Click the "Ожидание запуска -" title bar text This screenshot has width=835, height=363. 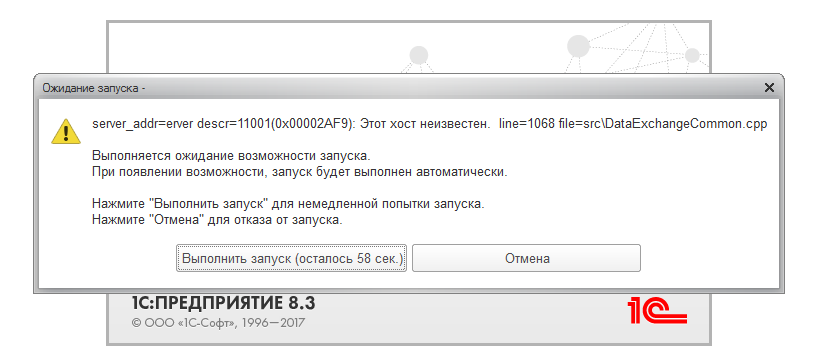[94, 88]
